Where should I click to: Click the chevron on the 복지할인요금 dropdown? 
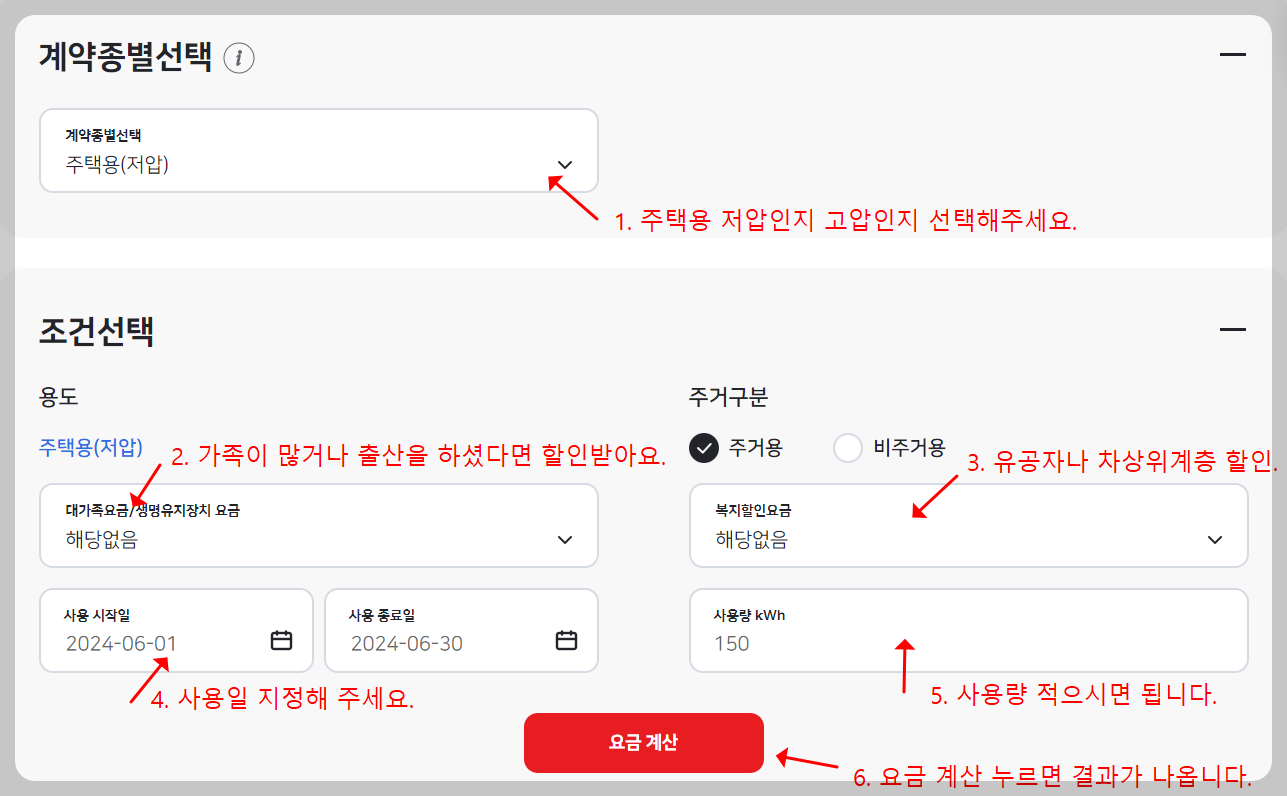1215,539
